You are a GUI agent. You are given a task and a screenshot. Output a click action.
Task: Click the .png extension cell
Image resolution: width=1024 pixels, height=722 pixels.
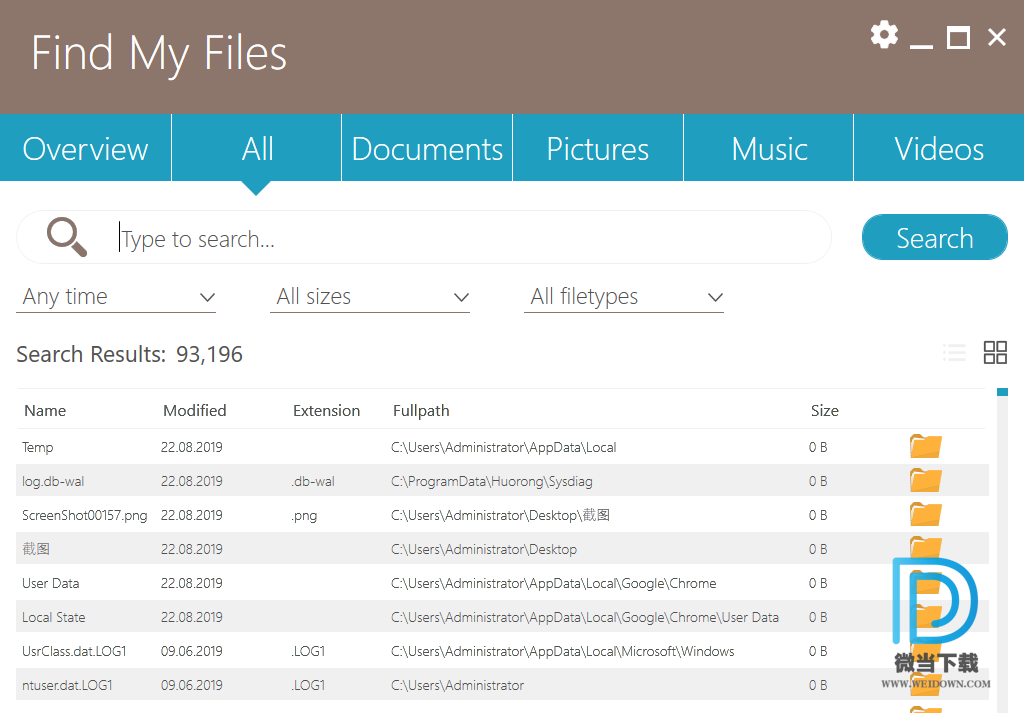304,515
